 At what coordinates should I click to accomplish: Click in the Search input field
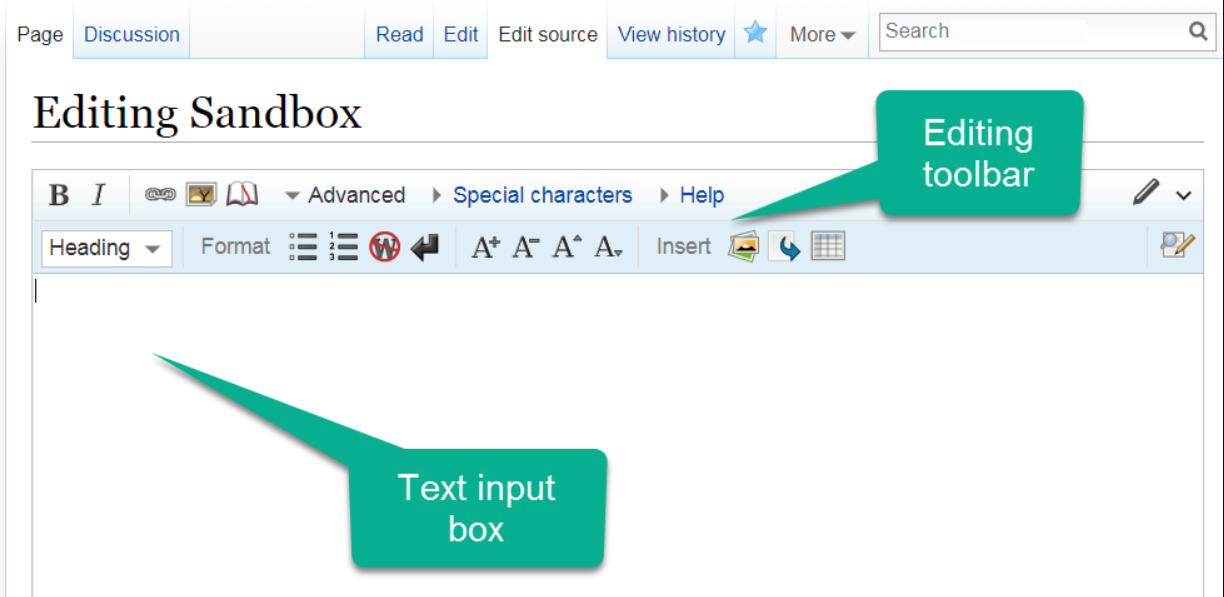(1030, 31)
